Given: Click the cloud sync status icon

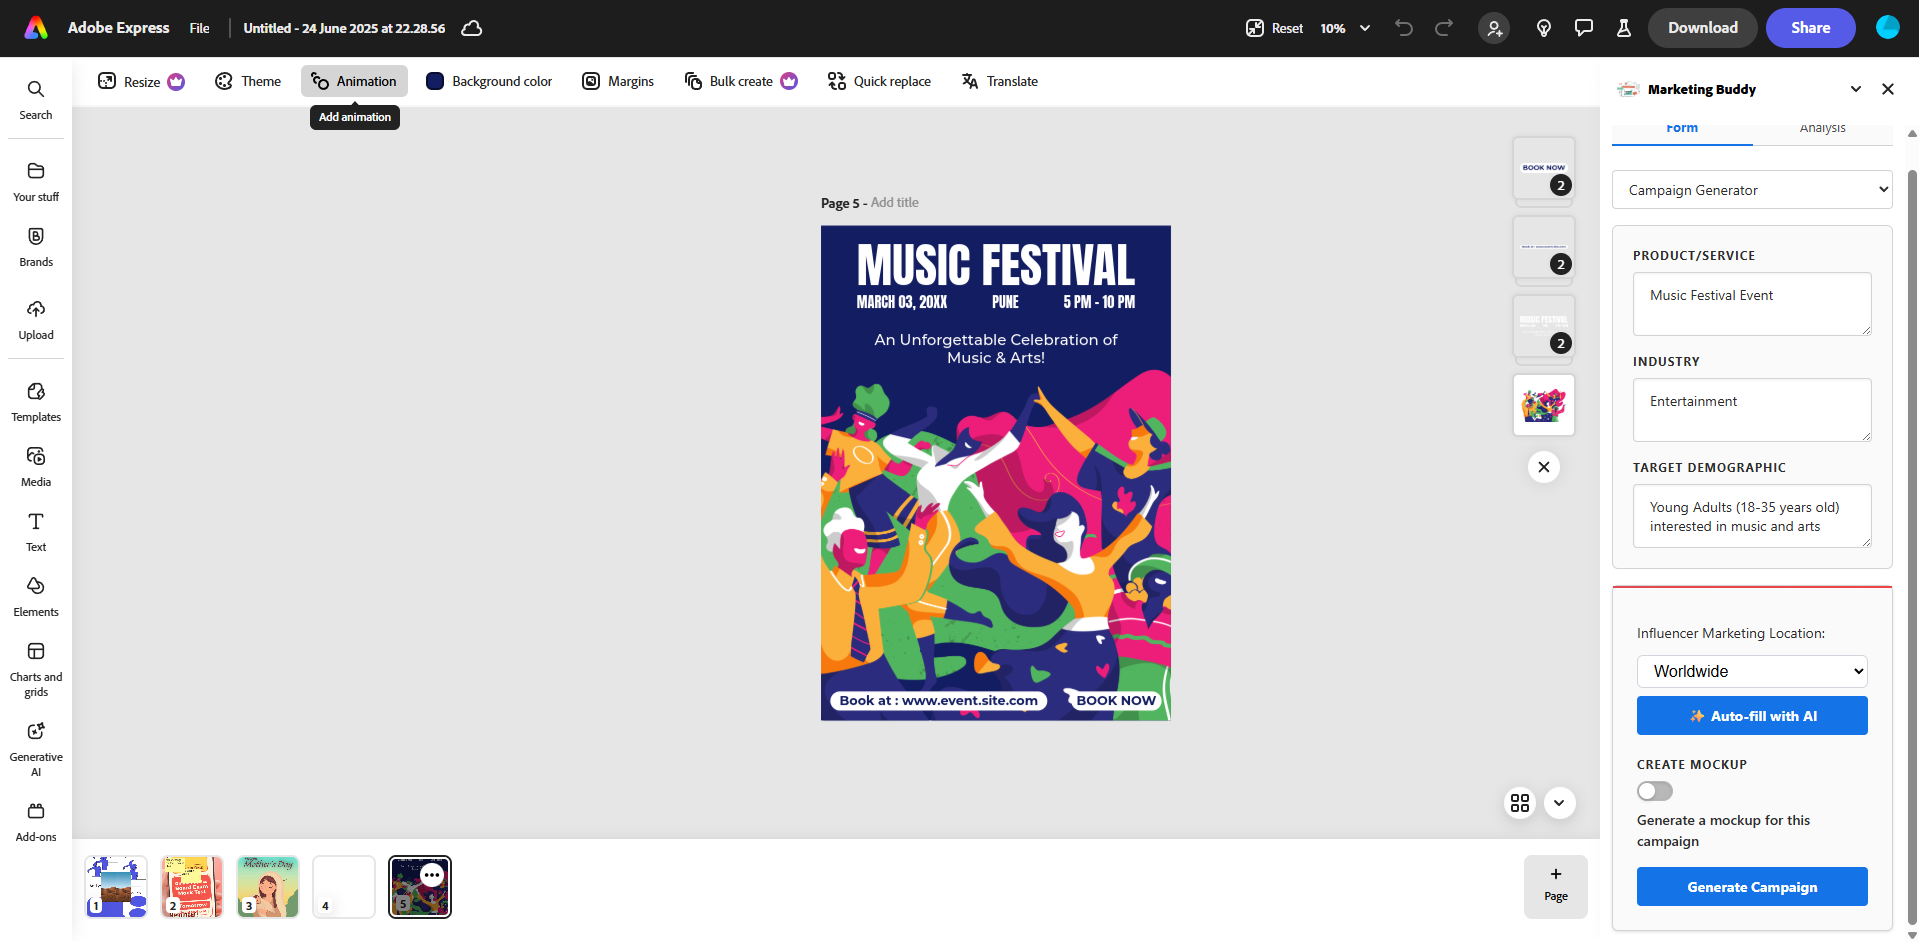Looking at the screenshot, I should click(x=472, y=28).
